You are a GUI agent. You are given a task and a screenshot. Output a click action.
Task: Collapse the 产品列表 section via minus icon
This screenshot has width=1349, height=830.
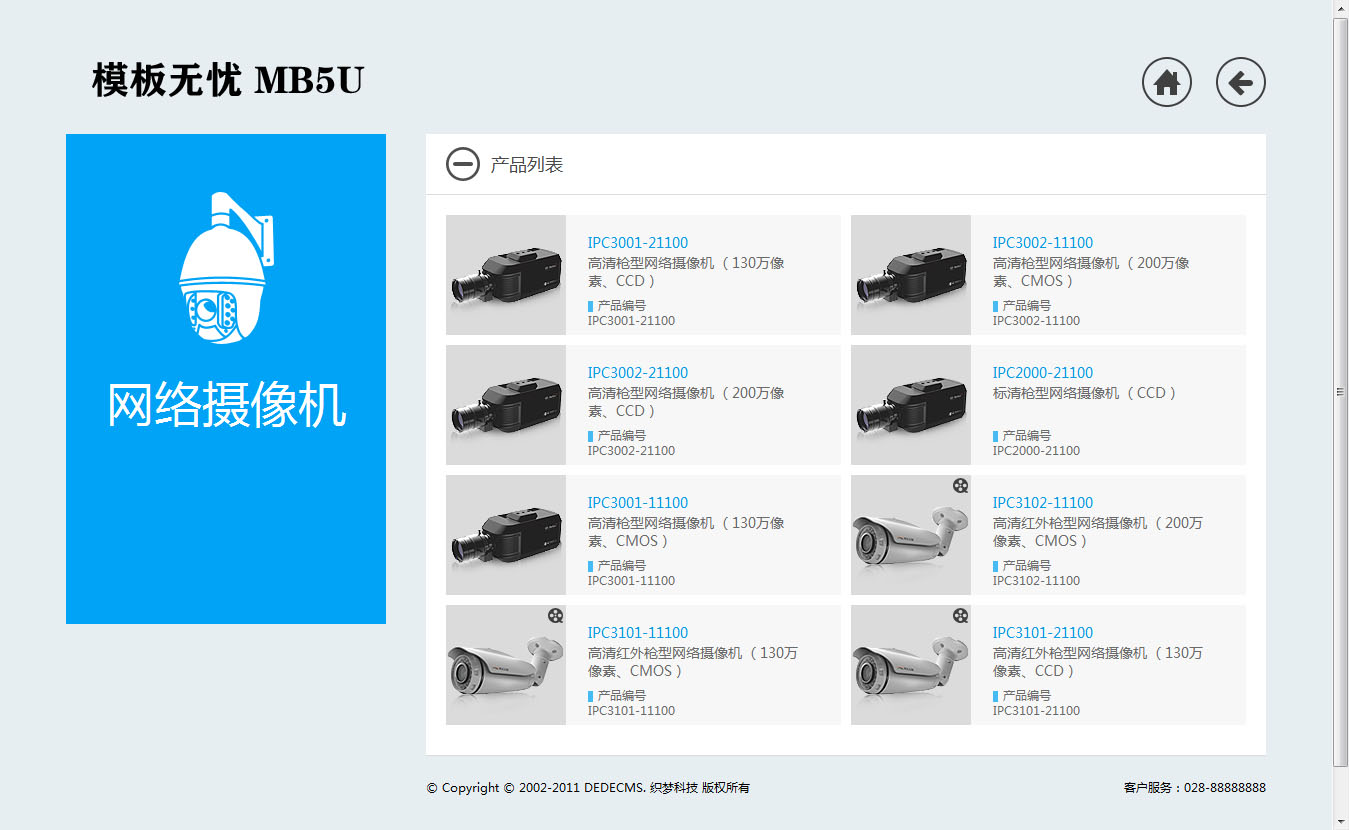pos(462,164)
